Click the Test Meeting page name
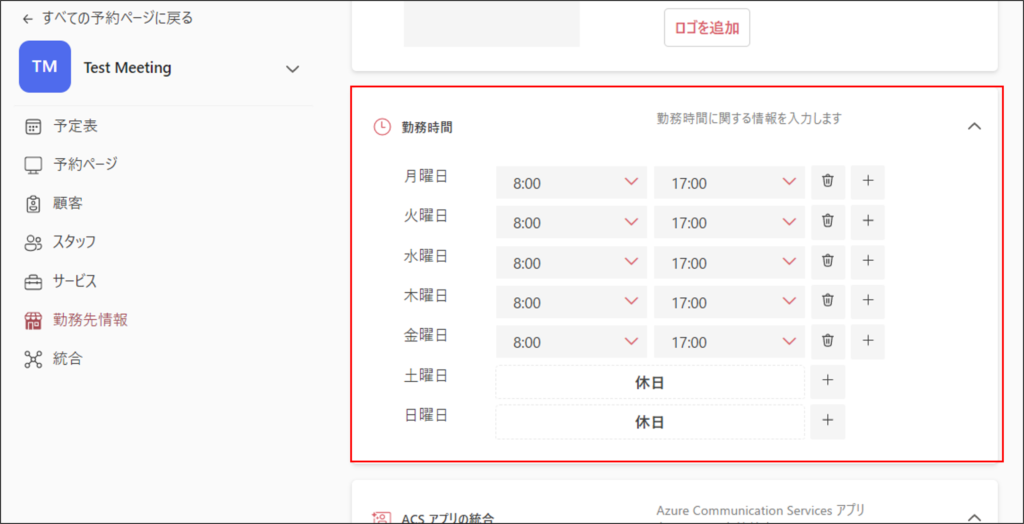The image size is (1024, 524). point(127,67)
